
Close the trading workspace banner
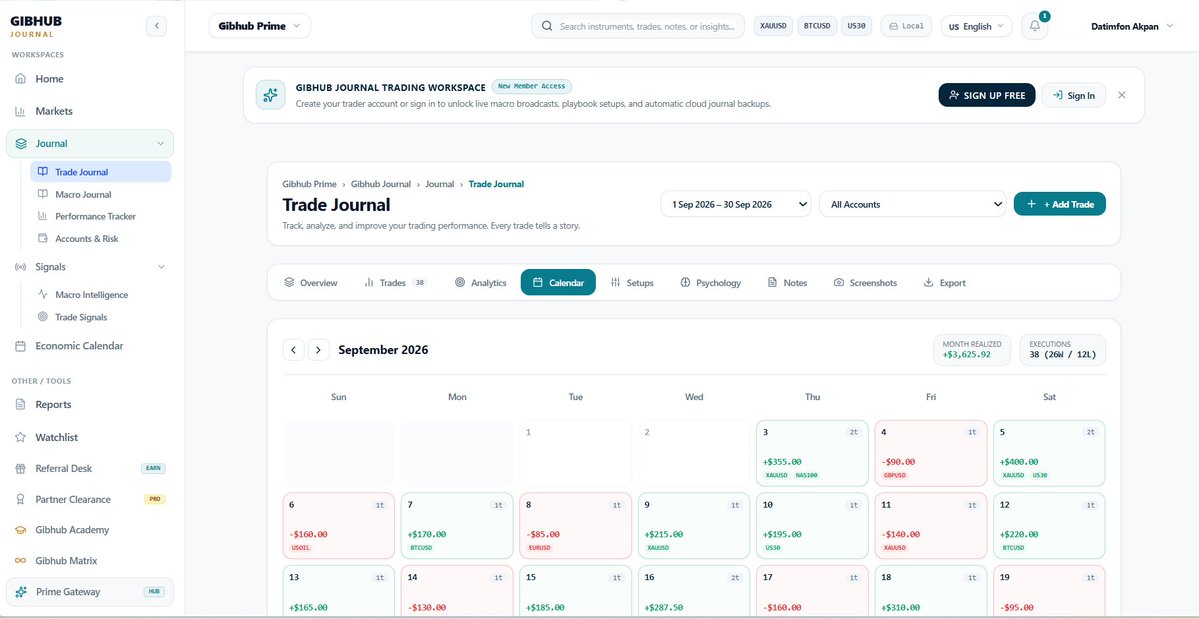tap(1122, 96)
